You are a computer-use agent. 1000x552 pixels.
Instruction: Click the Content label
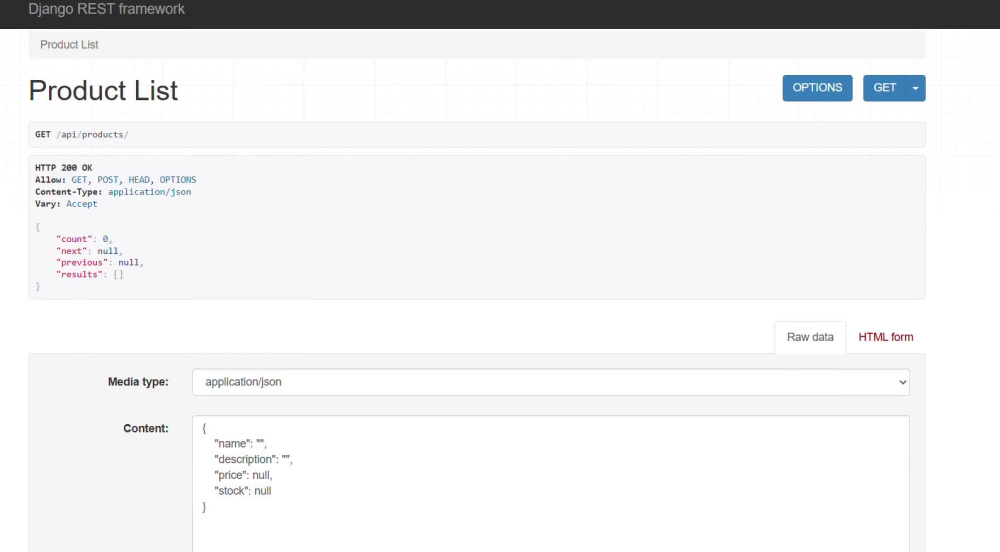[146, 428]
